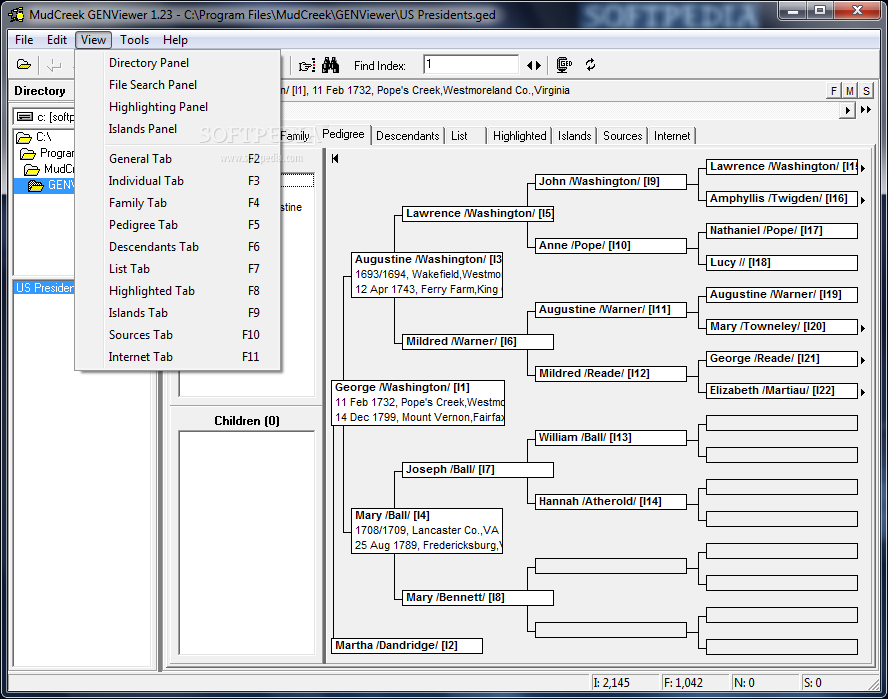Open the Edit menu

[x=57, y=40]
